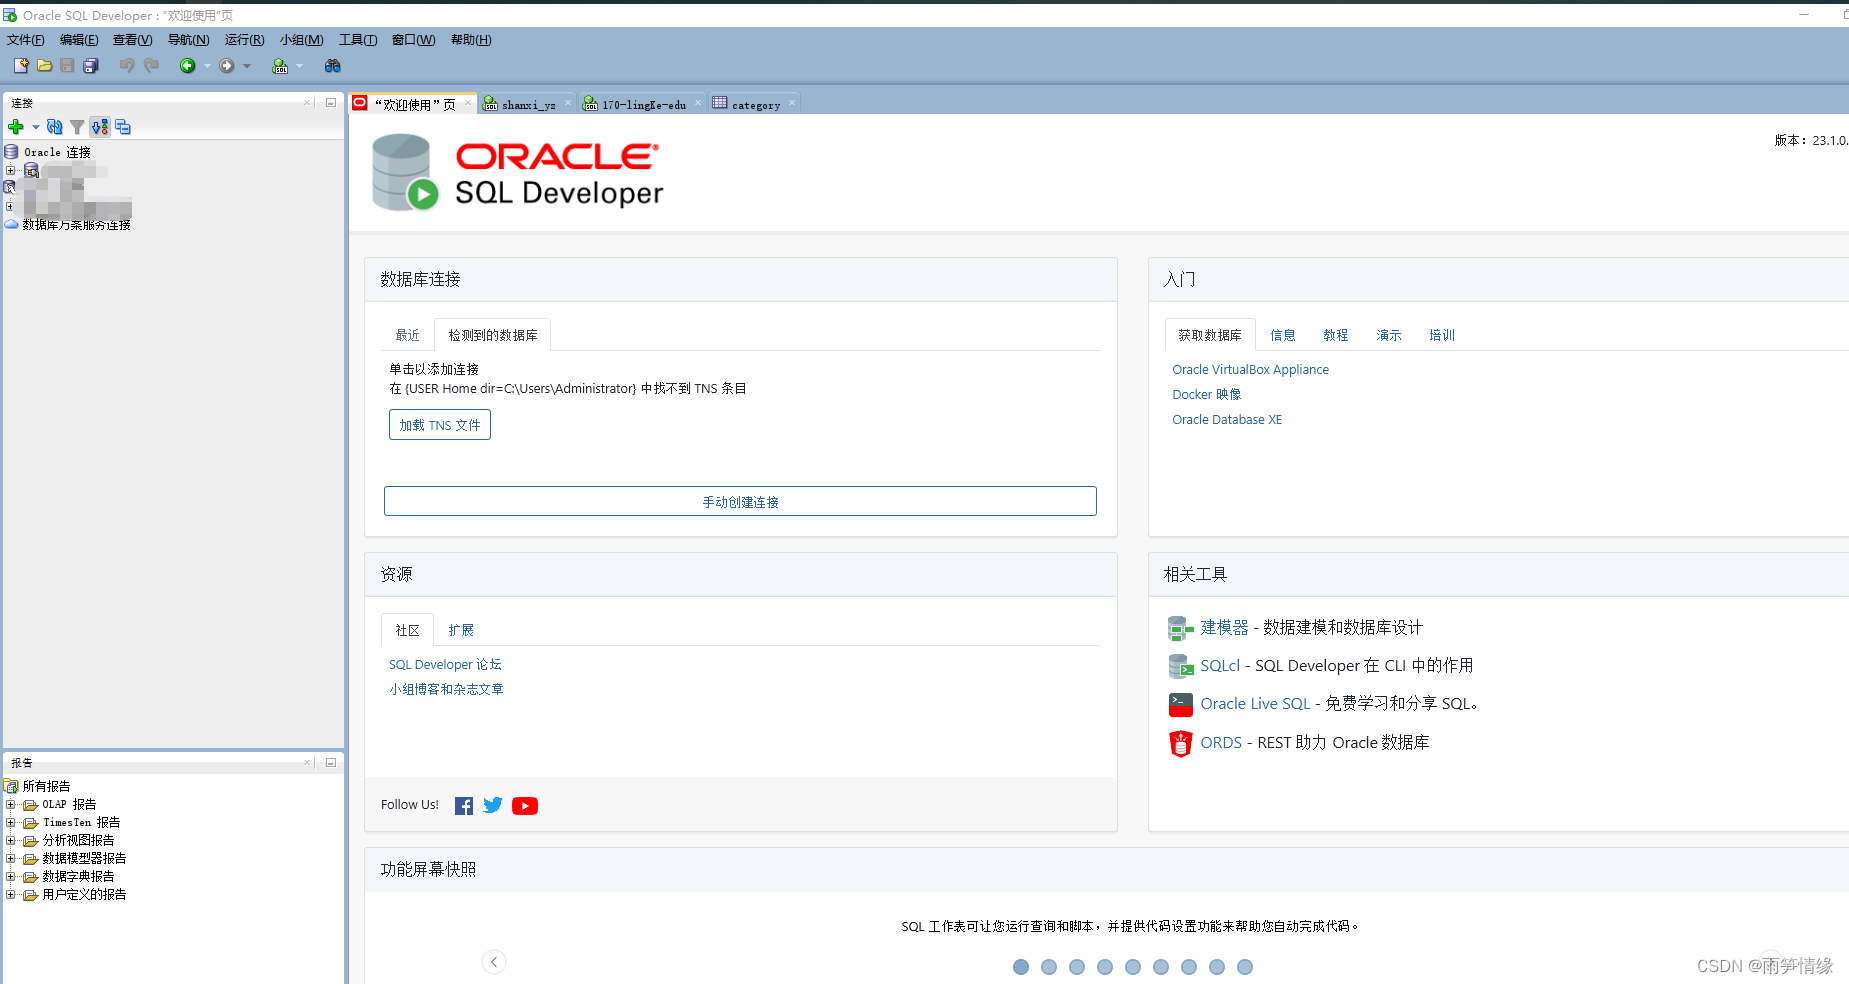Expand the 数据字典报告 node
The height and width of the screenshot is (984, 1849).
point(11,876)
